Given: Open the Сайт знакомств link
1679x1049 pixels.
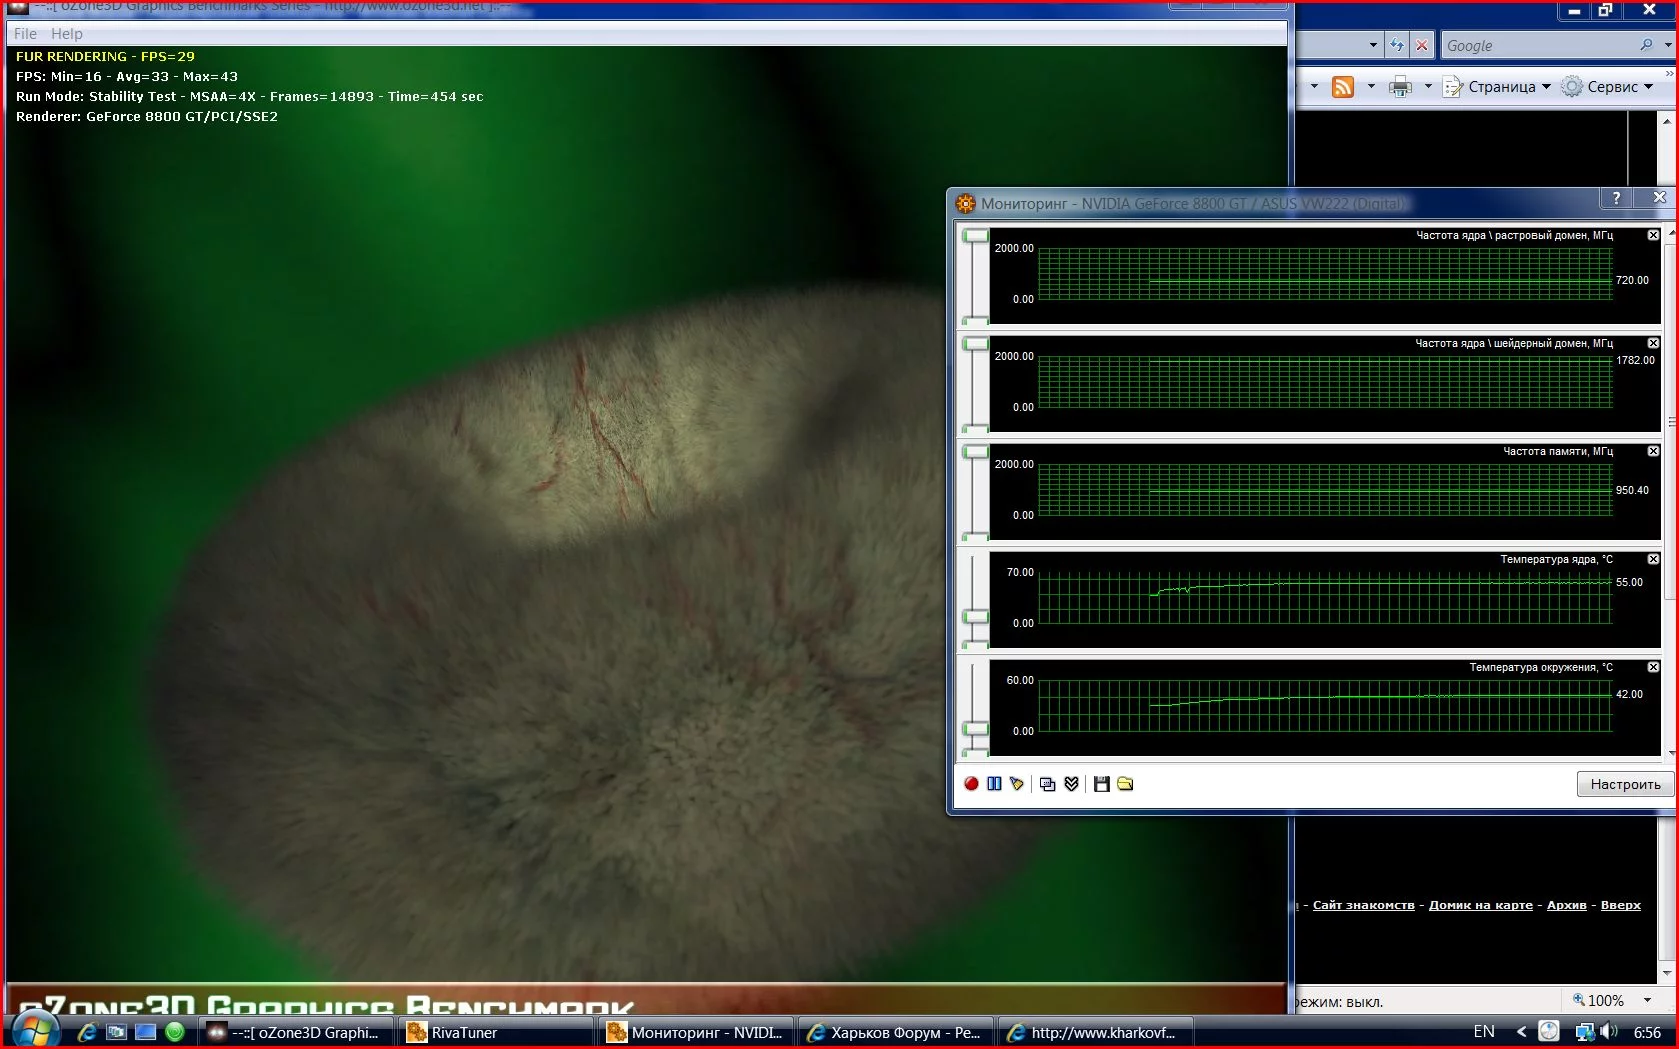Looking at the screenshot, I should coord(1363,905).
